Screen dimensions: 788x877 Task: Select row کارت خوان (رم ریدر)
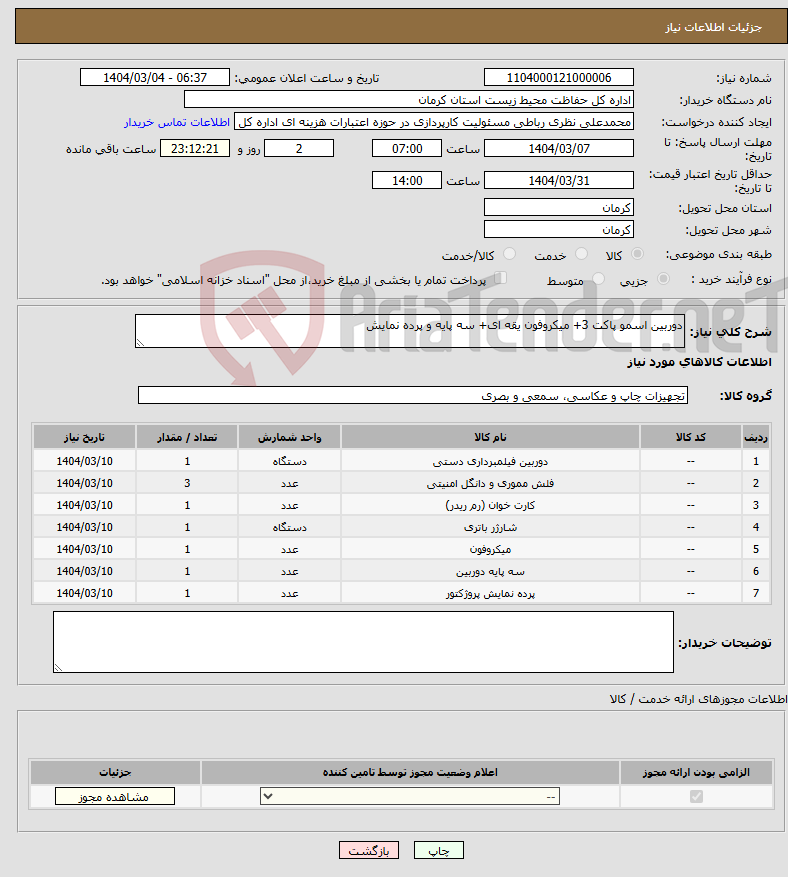pyautogui.click(x=402, y=505)
